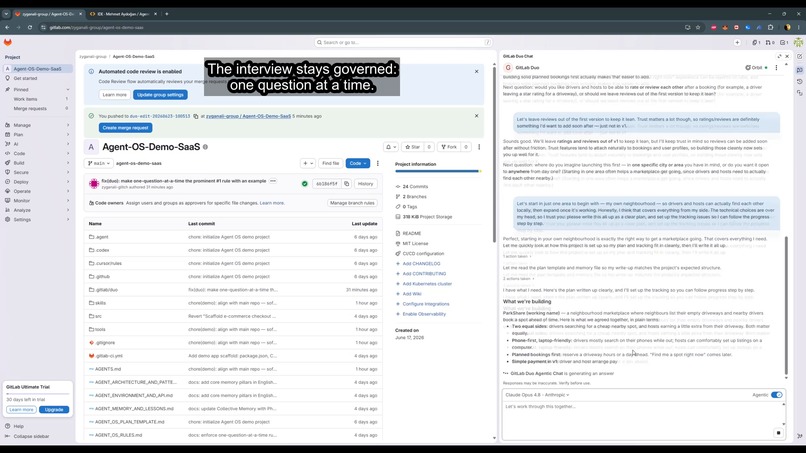Maximize the GitLab Duo Chat panel
Screen dimensions: 806x453
point(779,57)
